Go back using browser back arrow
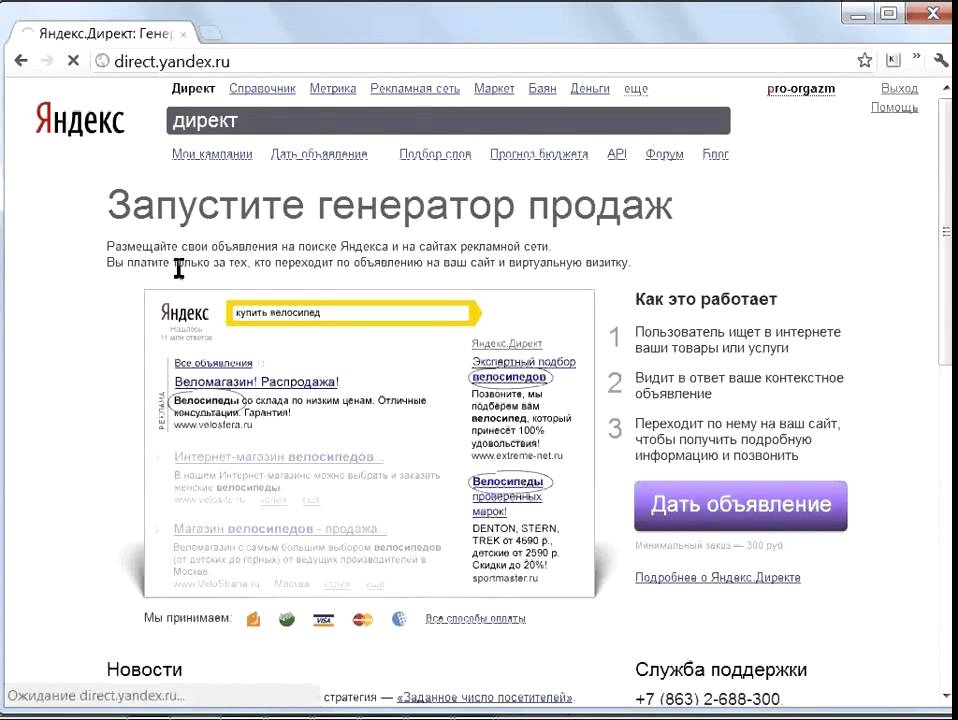The height and width of the screenshot is (720, 958). tap(21, 61)
